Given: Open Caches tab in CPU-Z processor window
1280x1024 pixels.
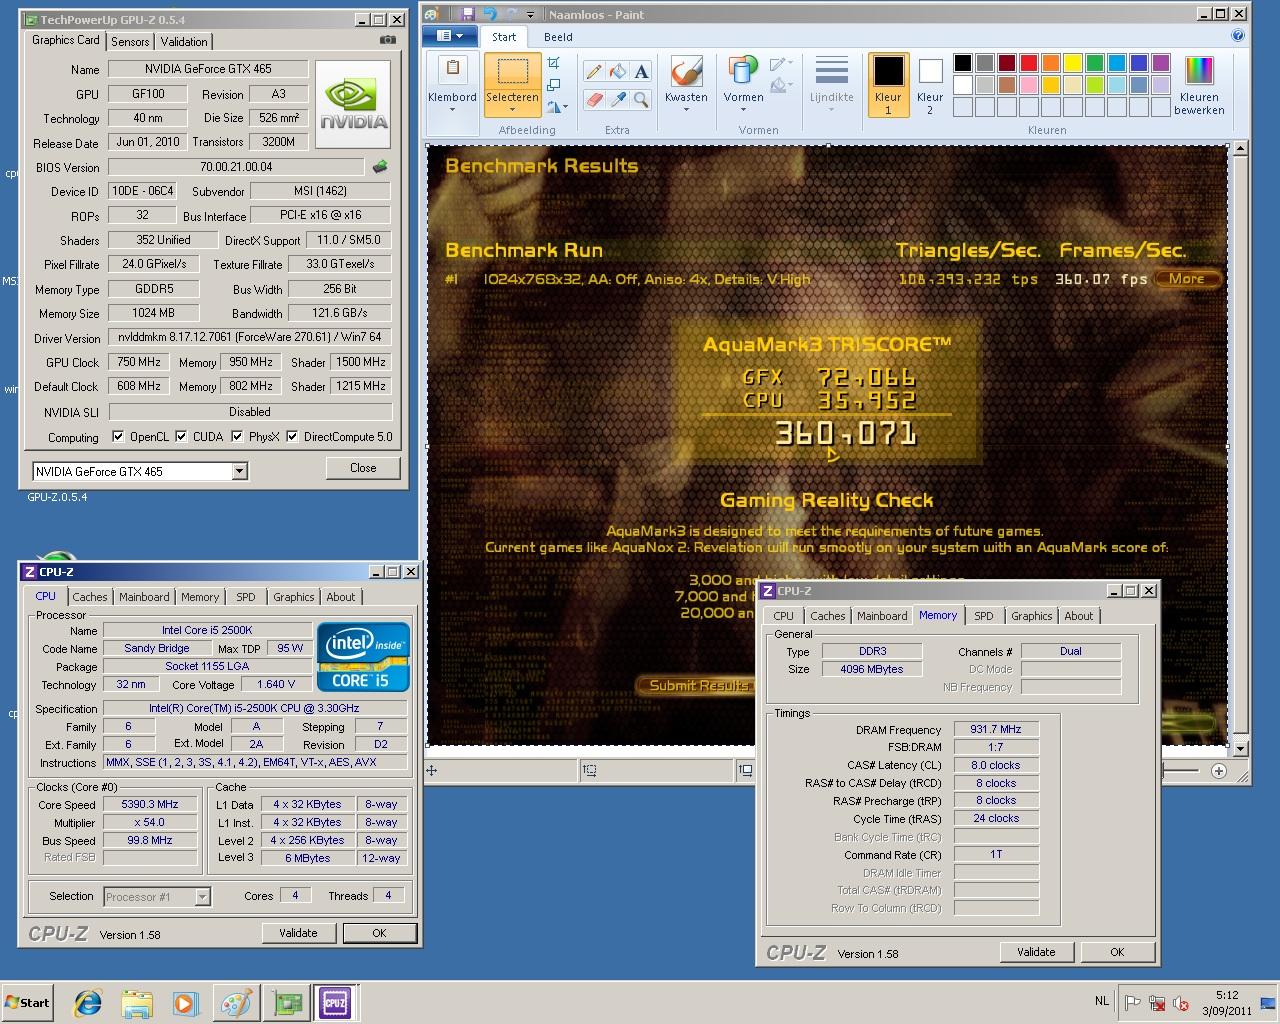Looking at the screenshot, I should tap(89, 597).
